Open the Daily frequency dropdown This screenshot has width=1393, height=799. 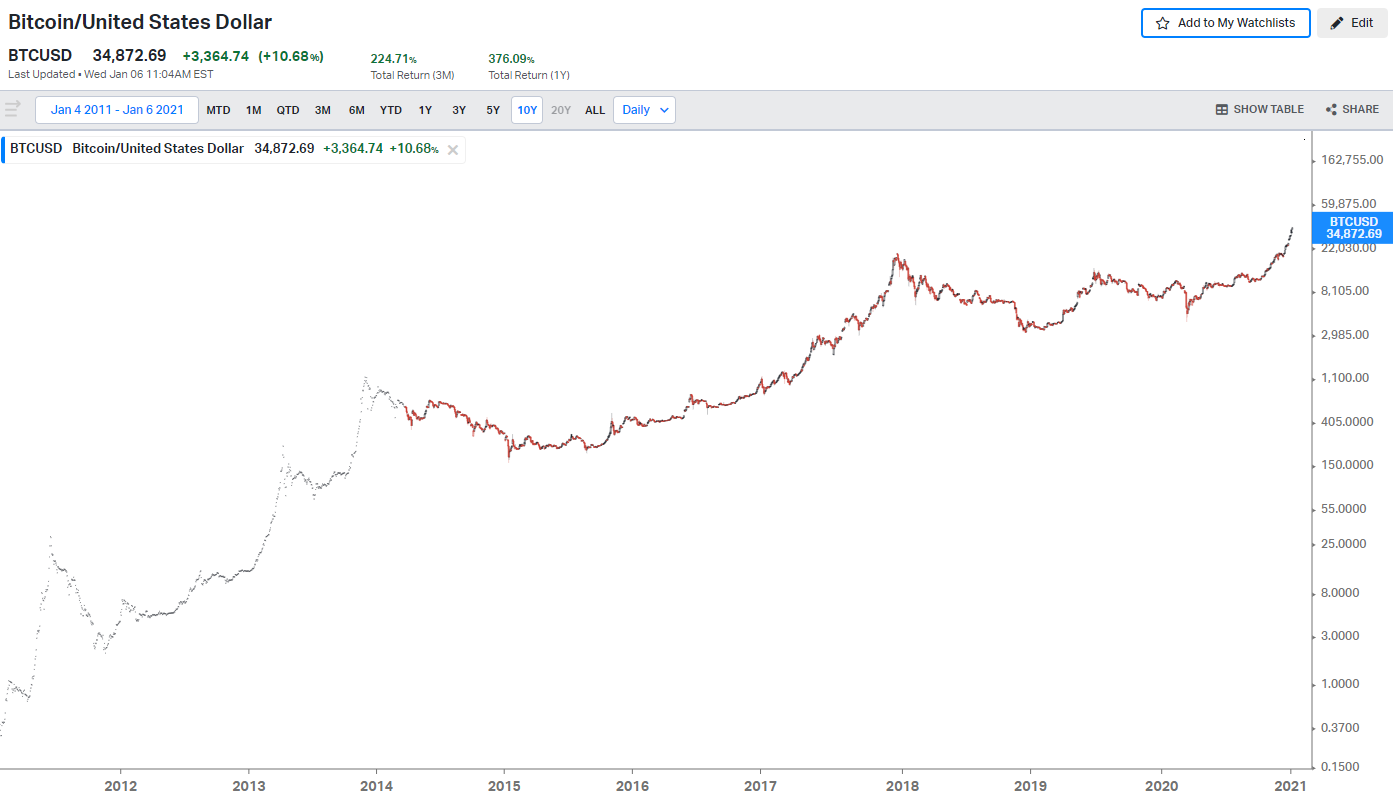(644, 110)
